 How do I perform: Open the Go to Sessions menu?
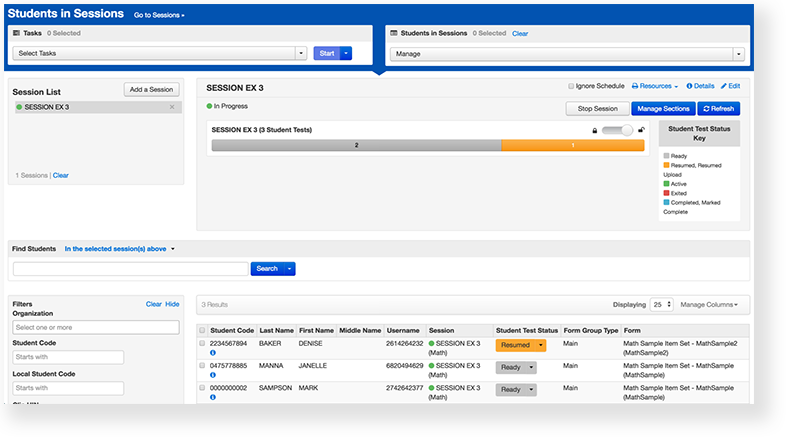(159, 15)
